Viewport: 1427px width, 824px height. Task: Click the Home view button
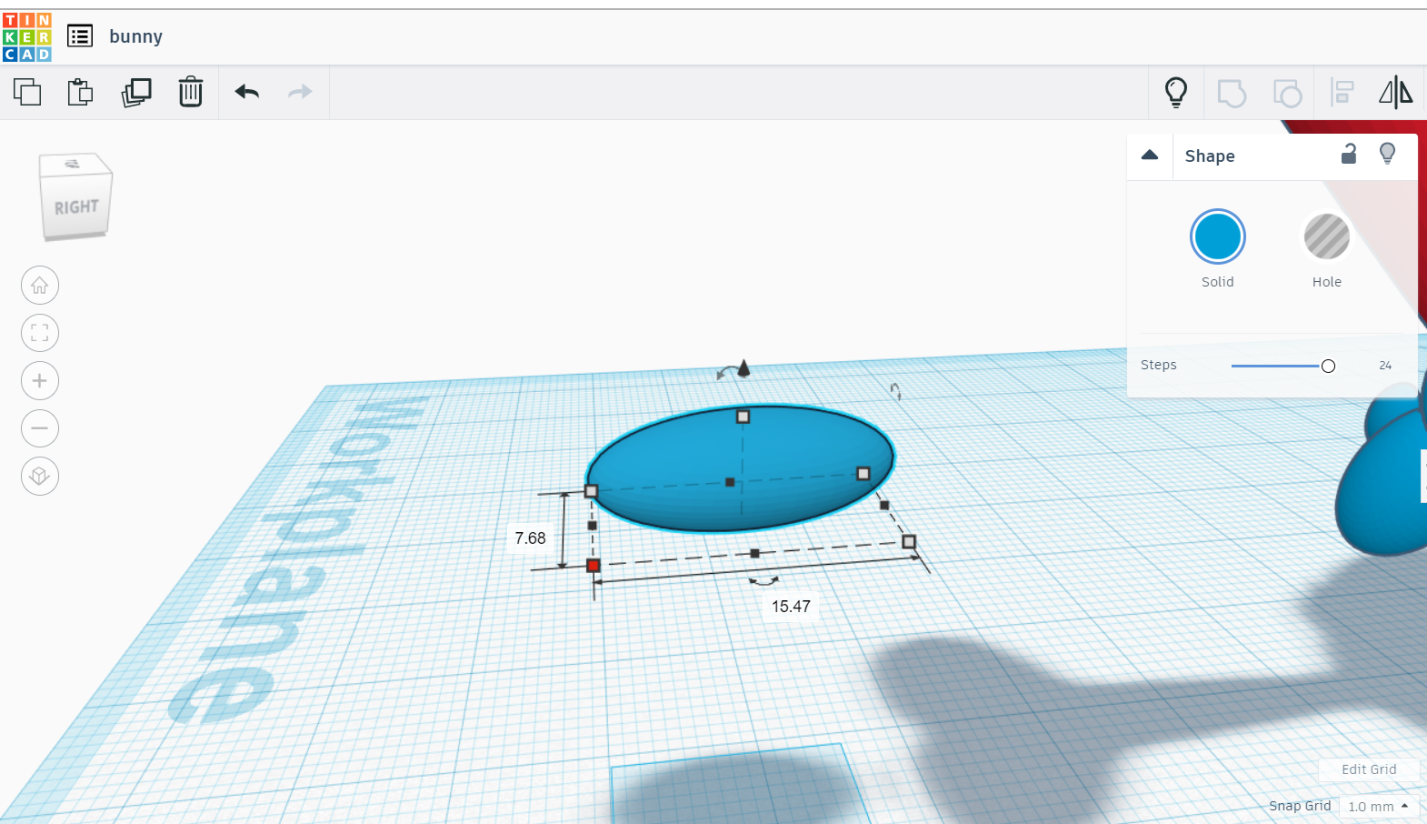tap(40, 285)
